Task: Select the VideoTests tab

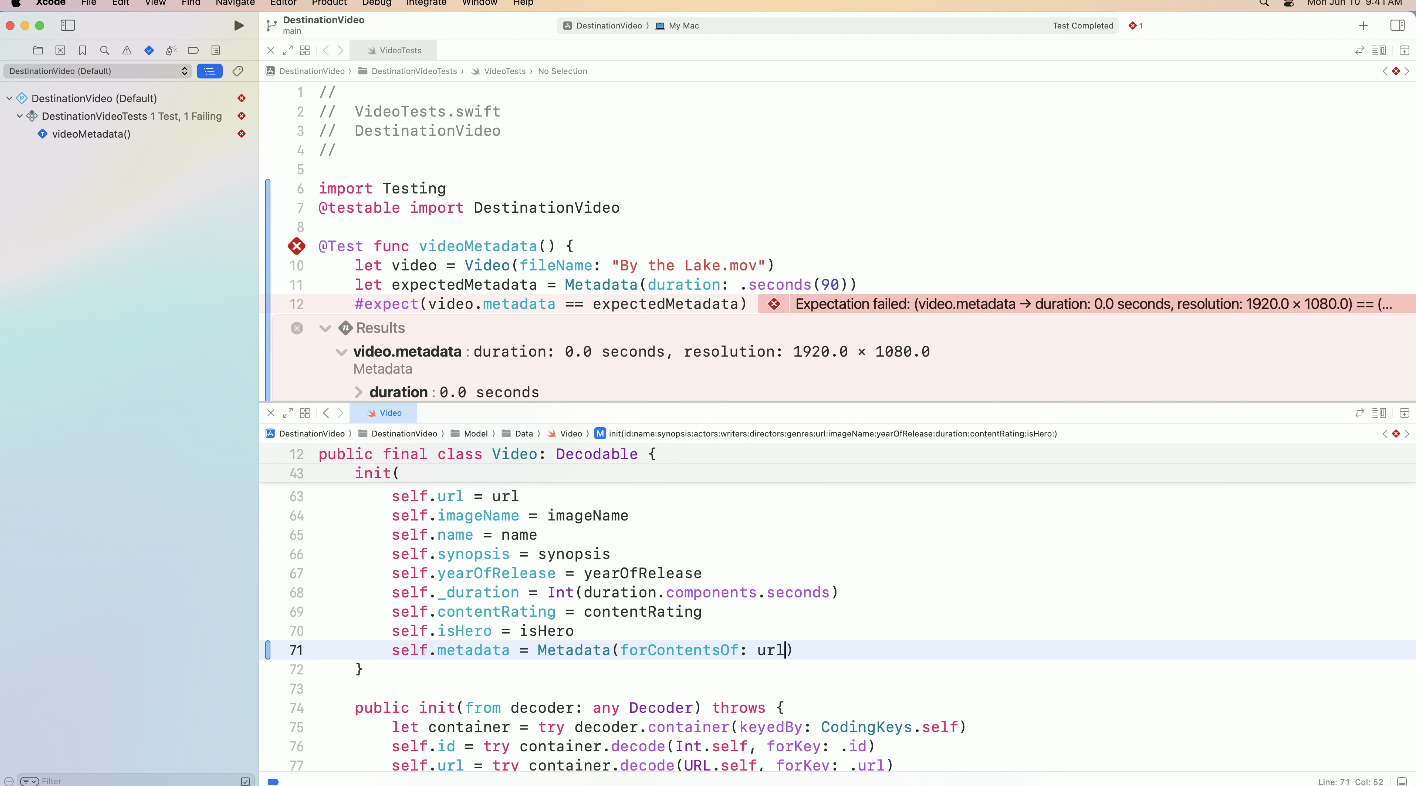Action: pos(393,50)
